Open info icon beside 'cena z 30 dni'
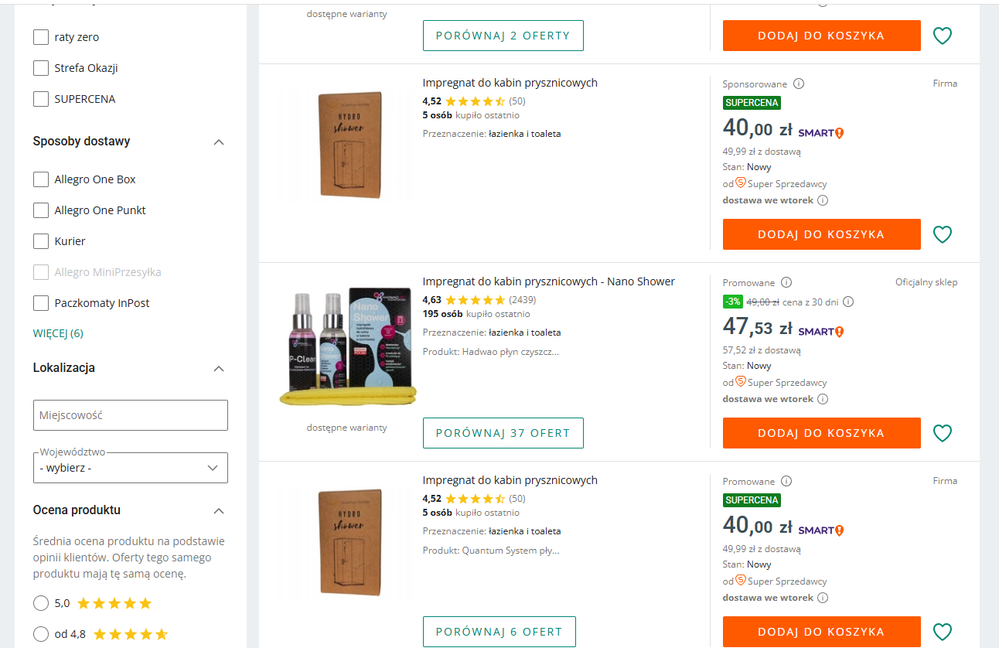This screenshot has width=999, height=648. 848,302
